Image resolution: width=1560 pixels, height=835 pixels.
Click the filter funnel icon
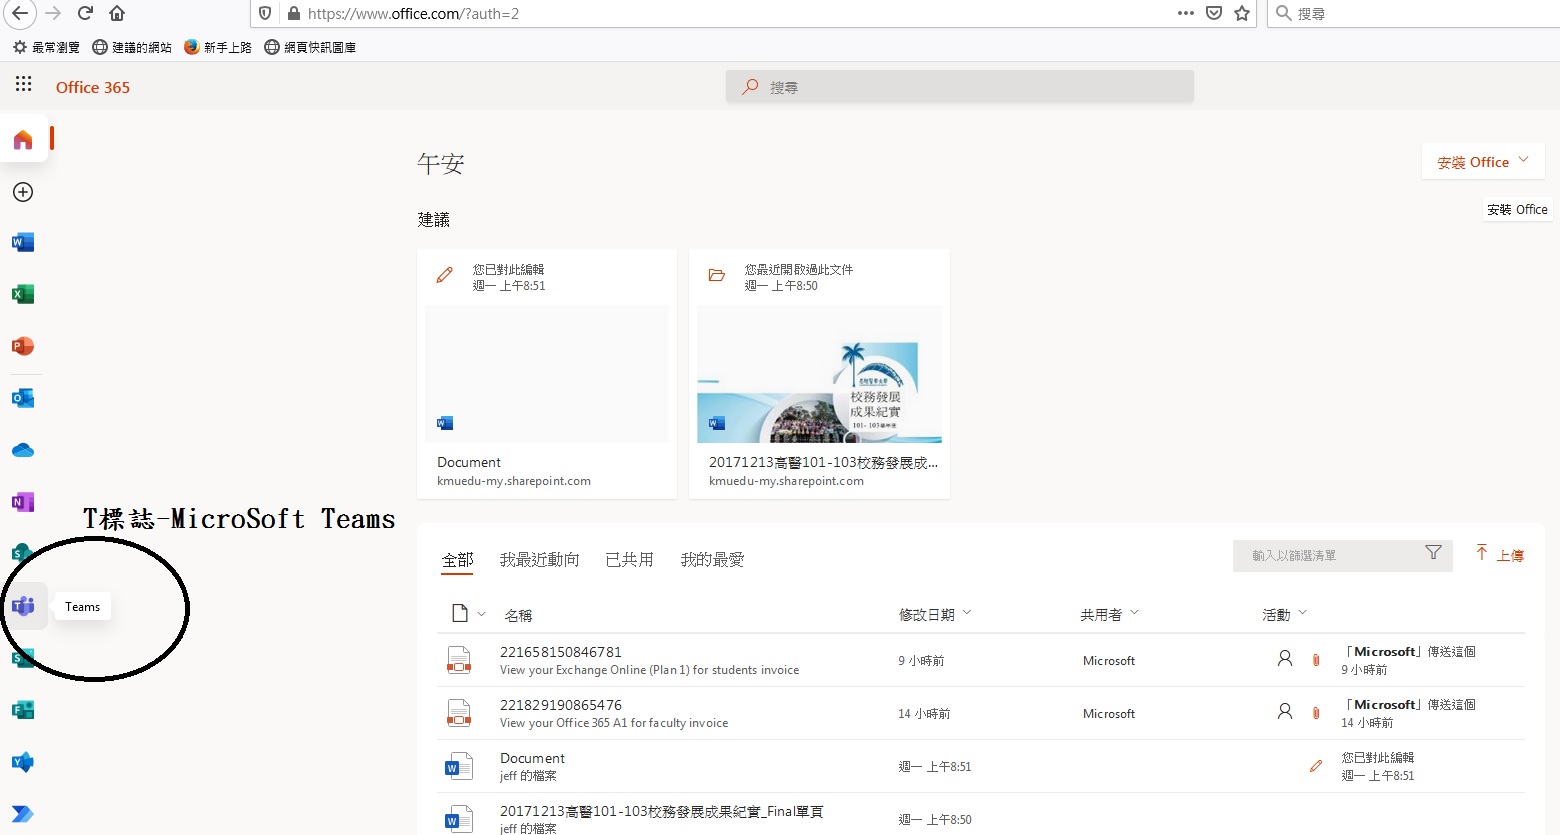(x=1433, y=553)
